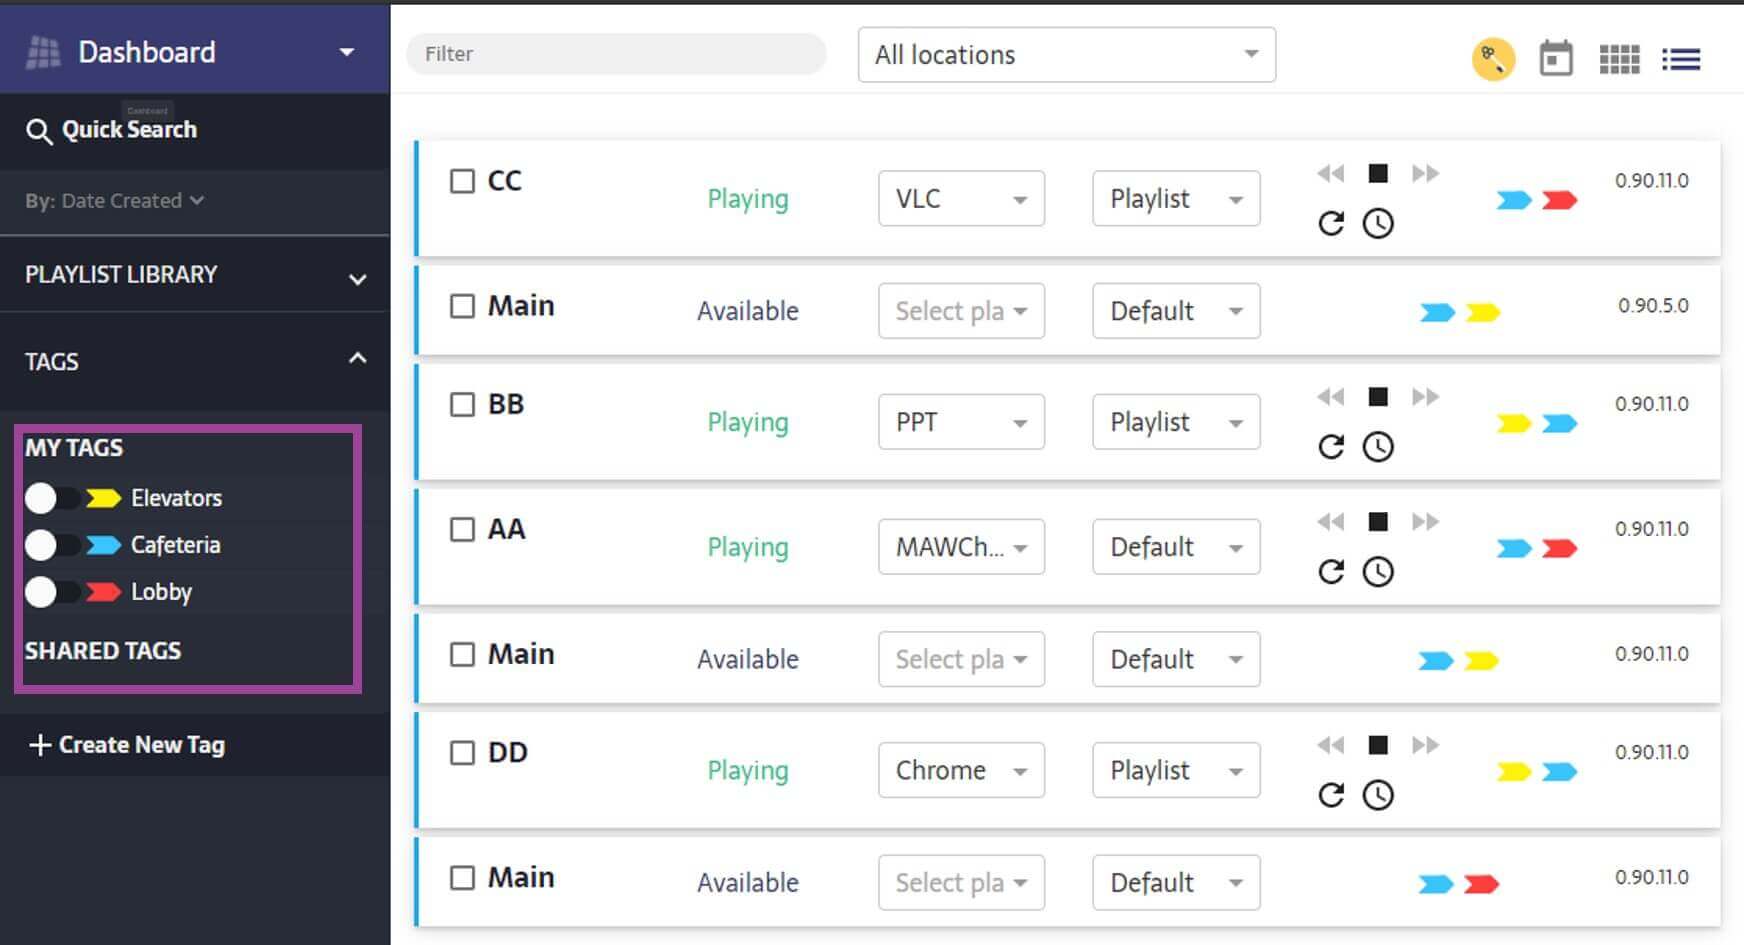The height and width of the screenshot is (945, 1744).
Task: Open the clock schedule icon on the AA row
Action: tap(1379, 573)
